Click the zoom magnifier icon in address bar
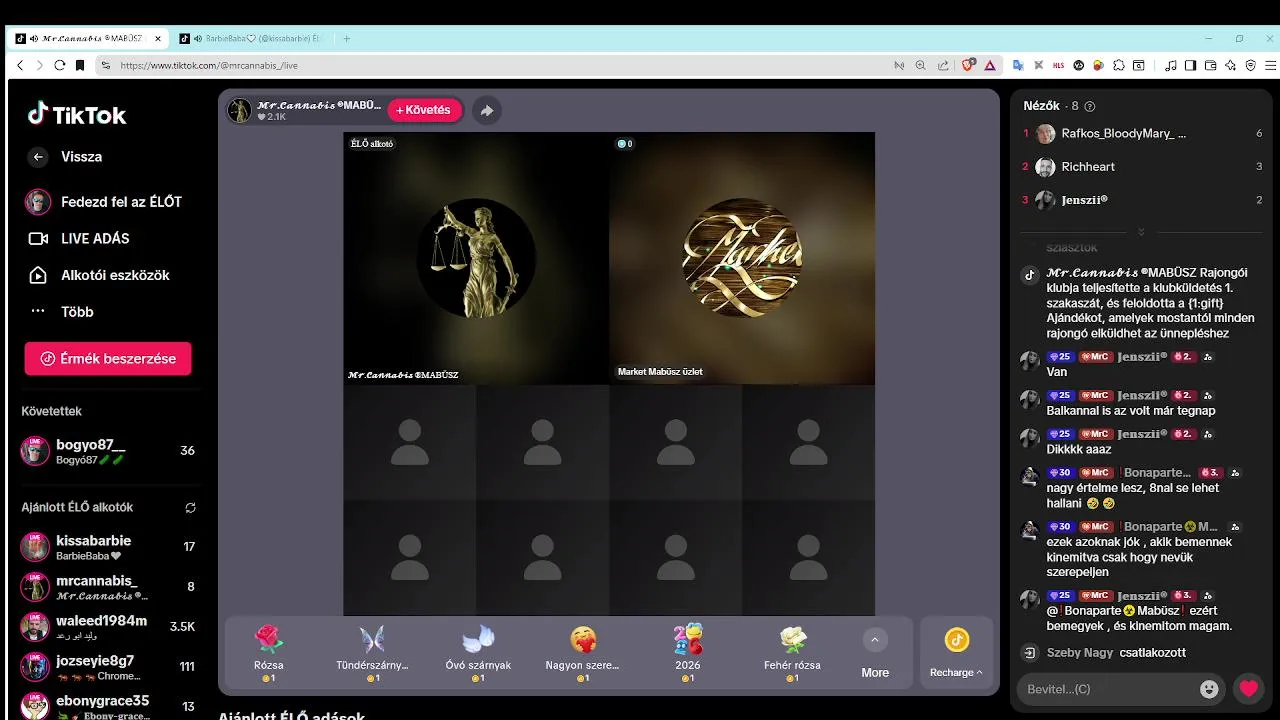This screenshot has width=1280, height=720. (921, 65)
